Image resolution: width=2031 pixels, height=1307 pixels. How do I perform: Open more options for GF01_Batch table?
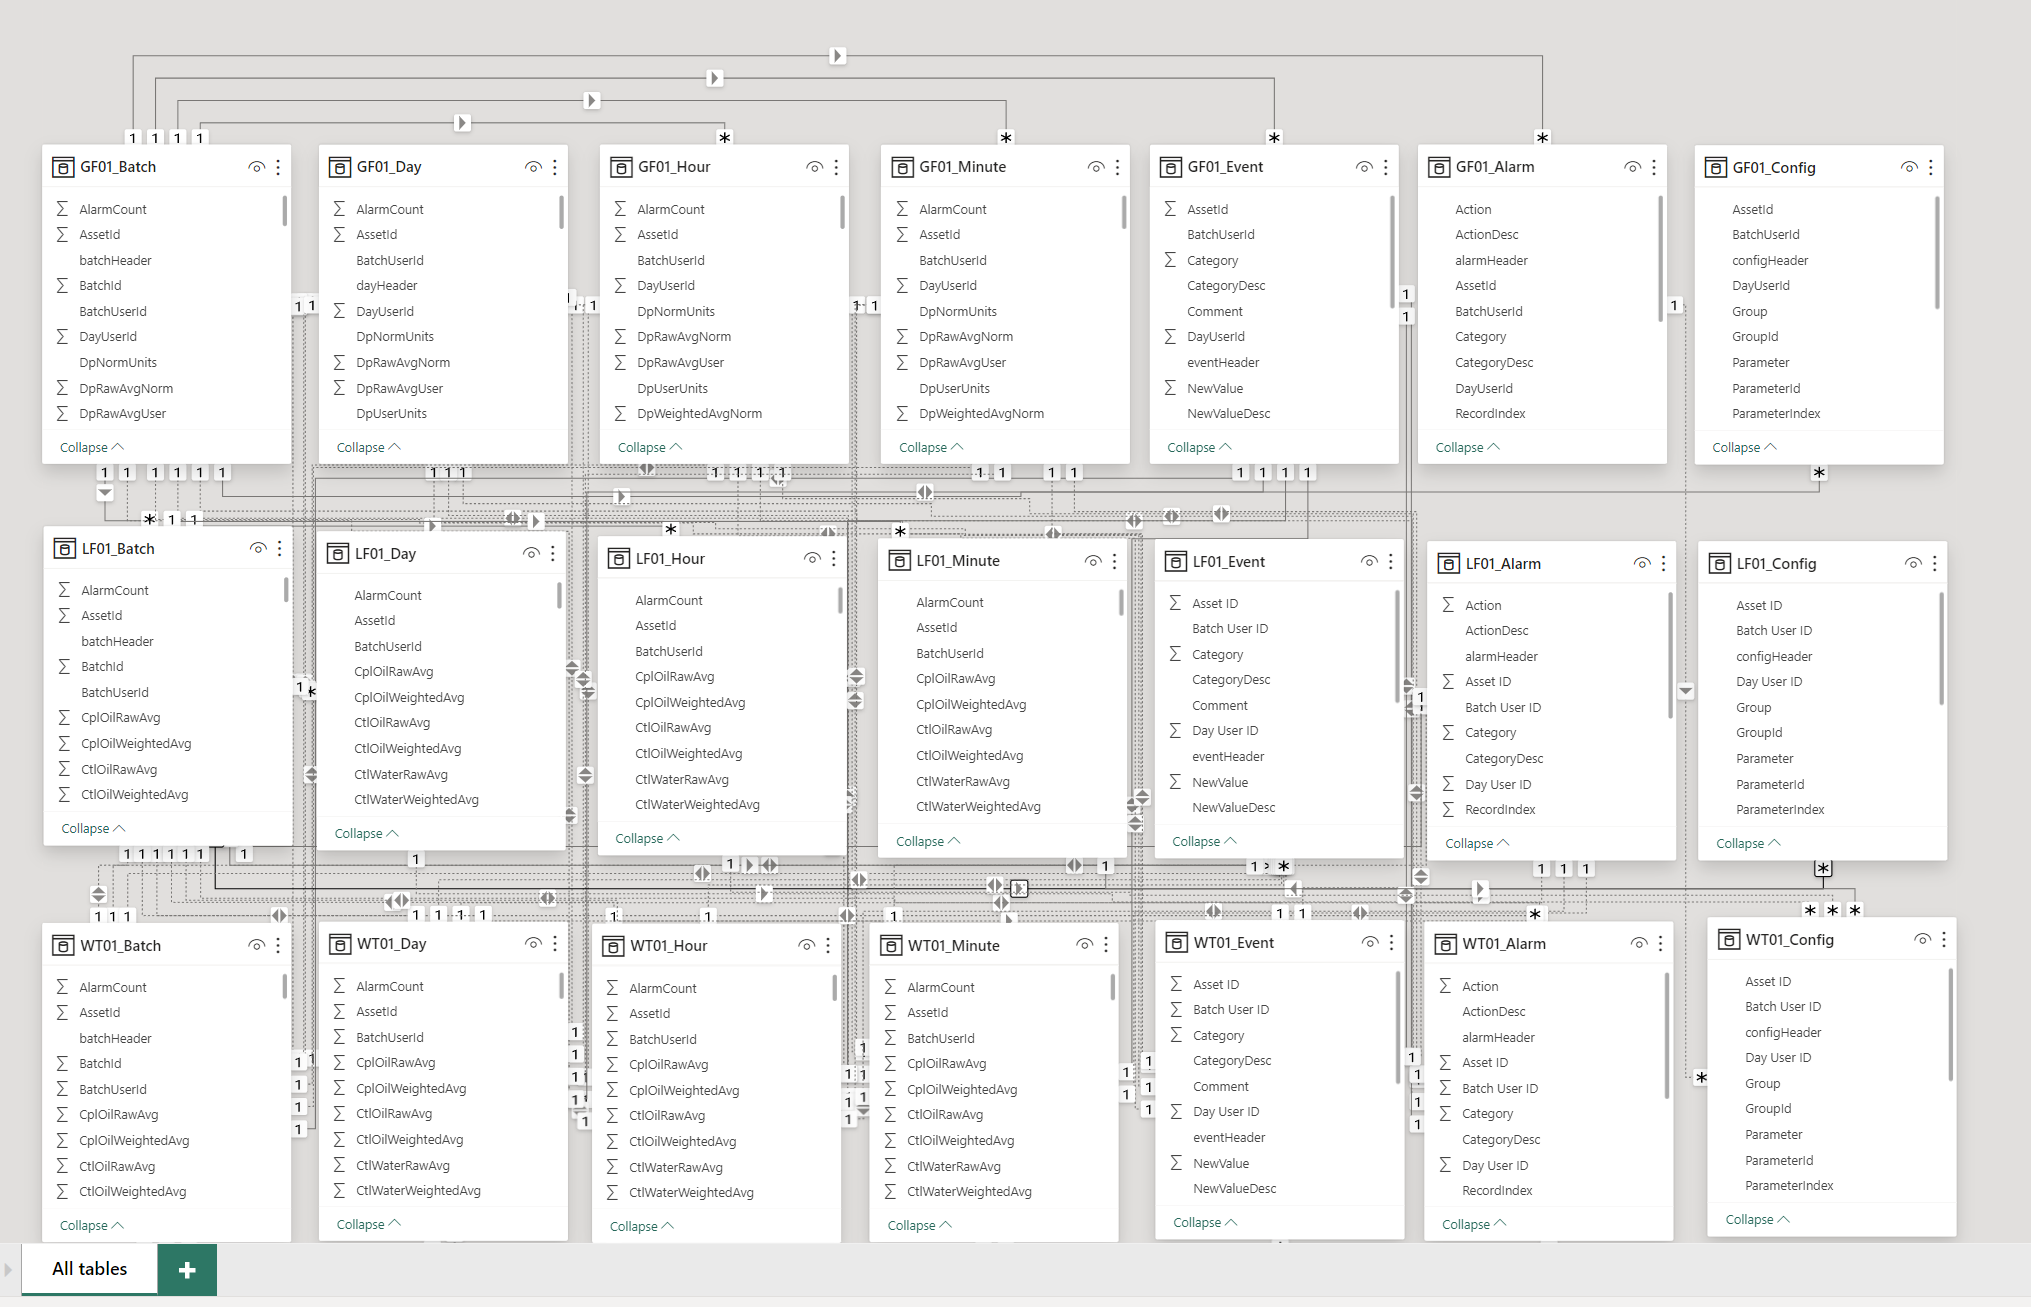(x=278, y=167)
